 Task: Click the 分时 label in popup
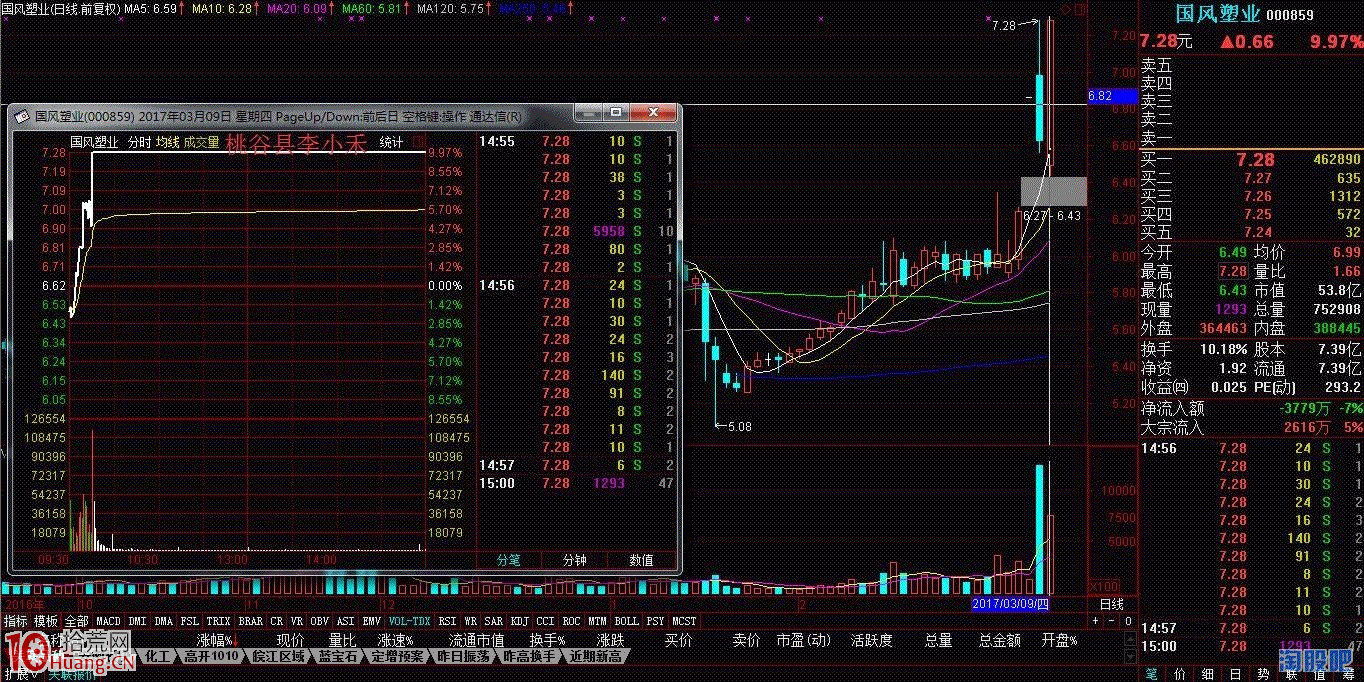139,143
